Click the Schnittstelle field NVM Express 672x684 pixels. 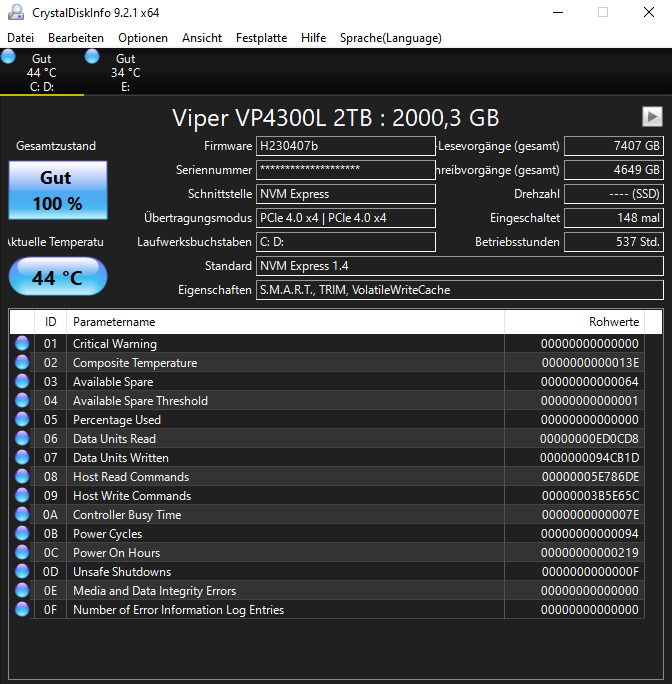coord(346,194)
